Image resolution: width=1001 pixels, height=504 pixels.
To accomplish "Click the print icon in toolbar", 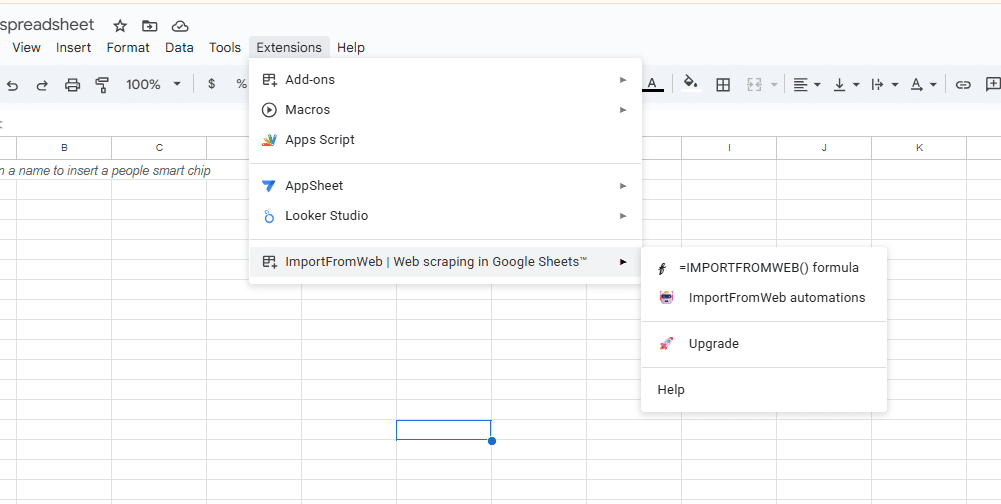I will [72, 85].
